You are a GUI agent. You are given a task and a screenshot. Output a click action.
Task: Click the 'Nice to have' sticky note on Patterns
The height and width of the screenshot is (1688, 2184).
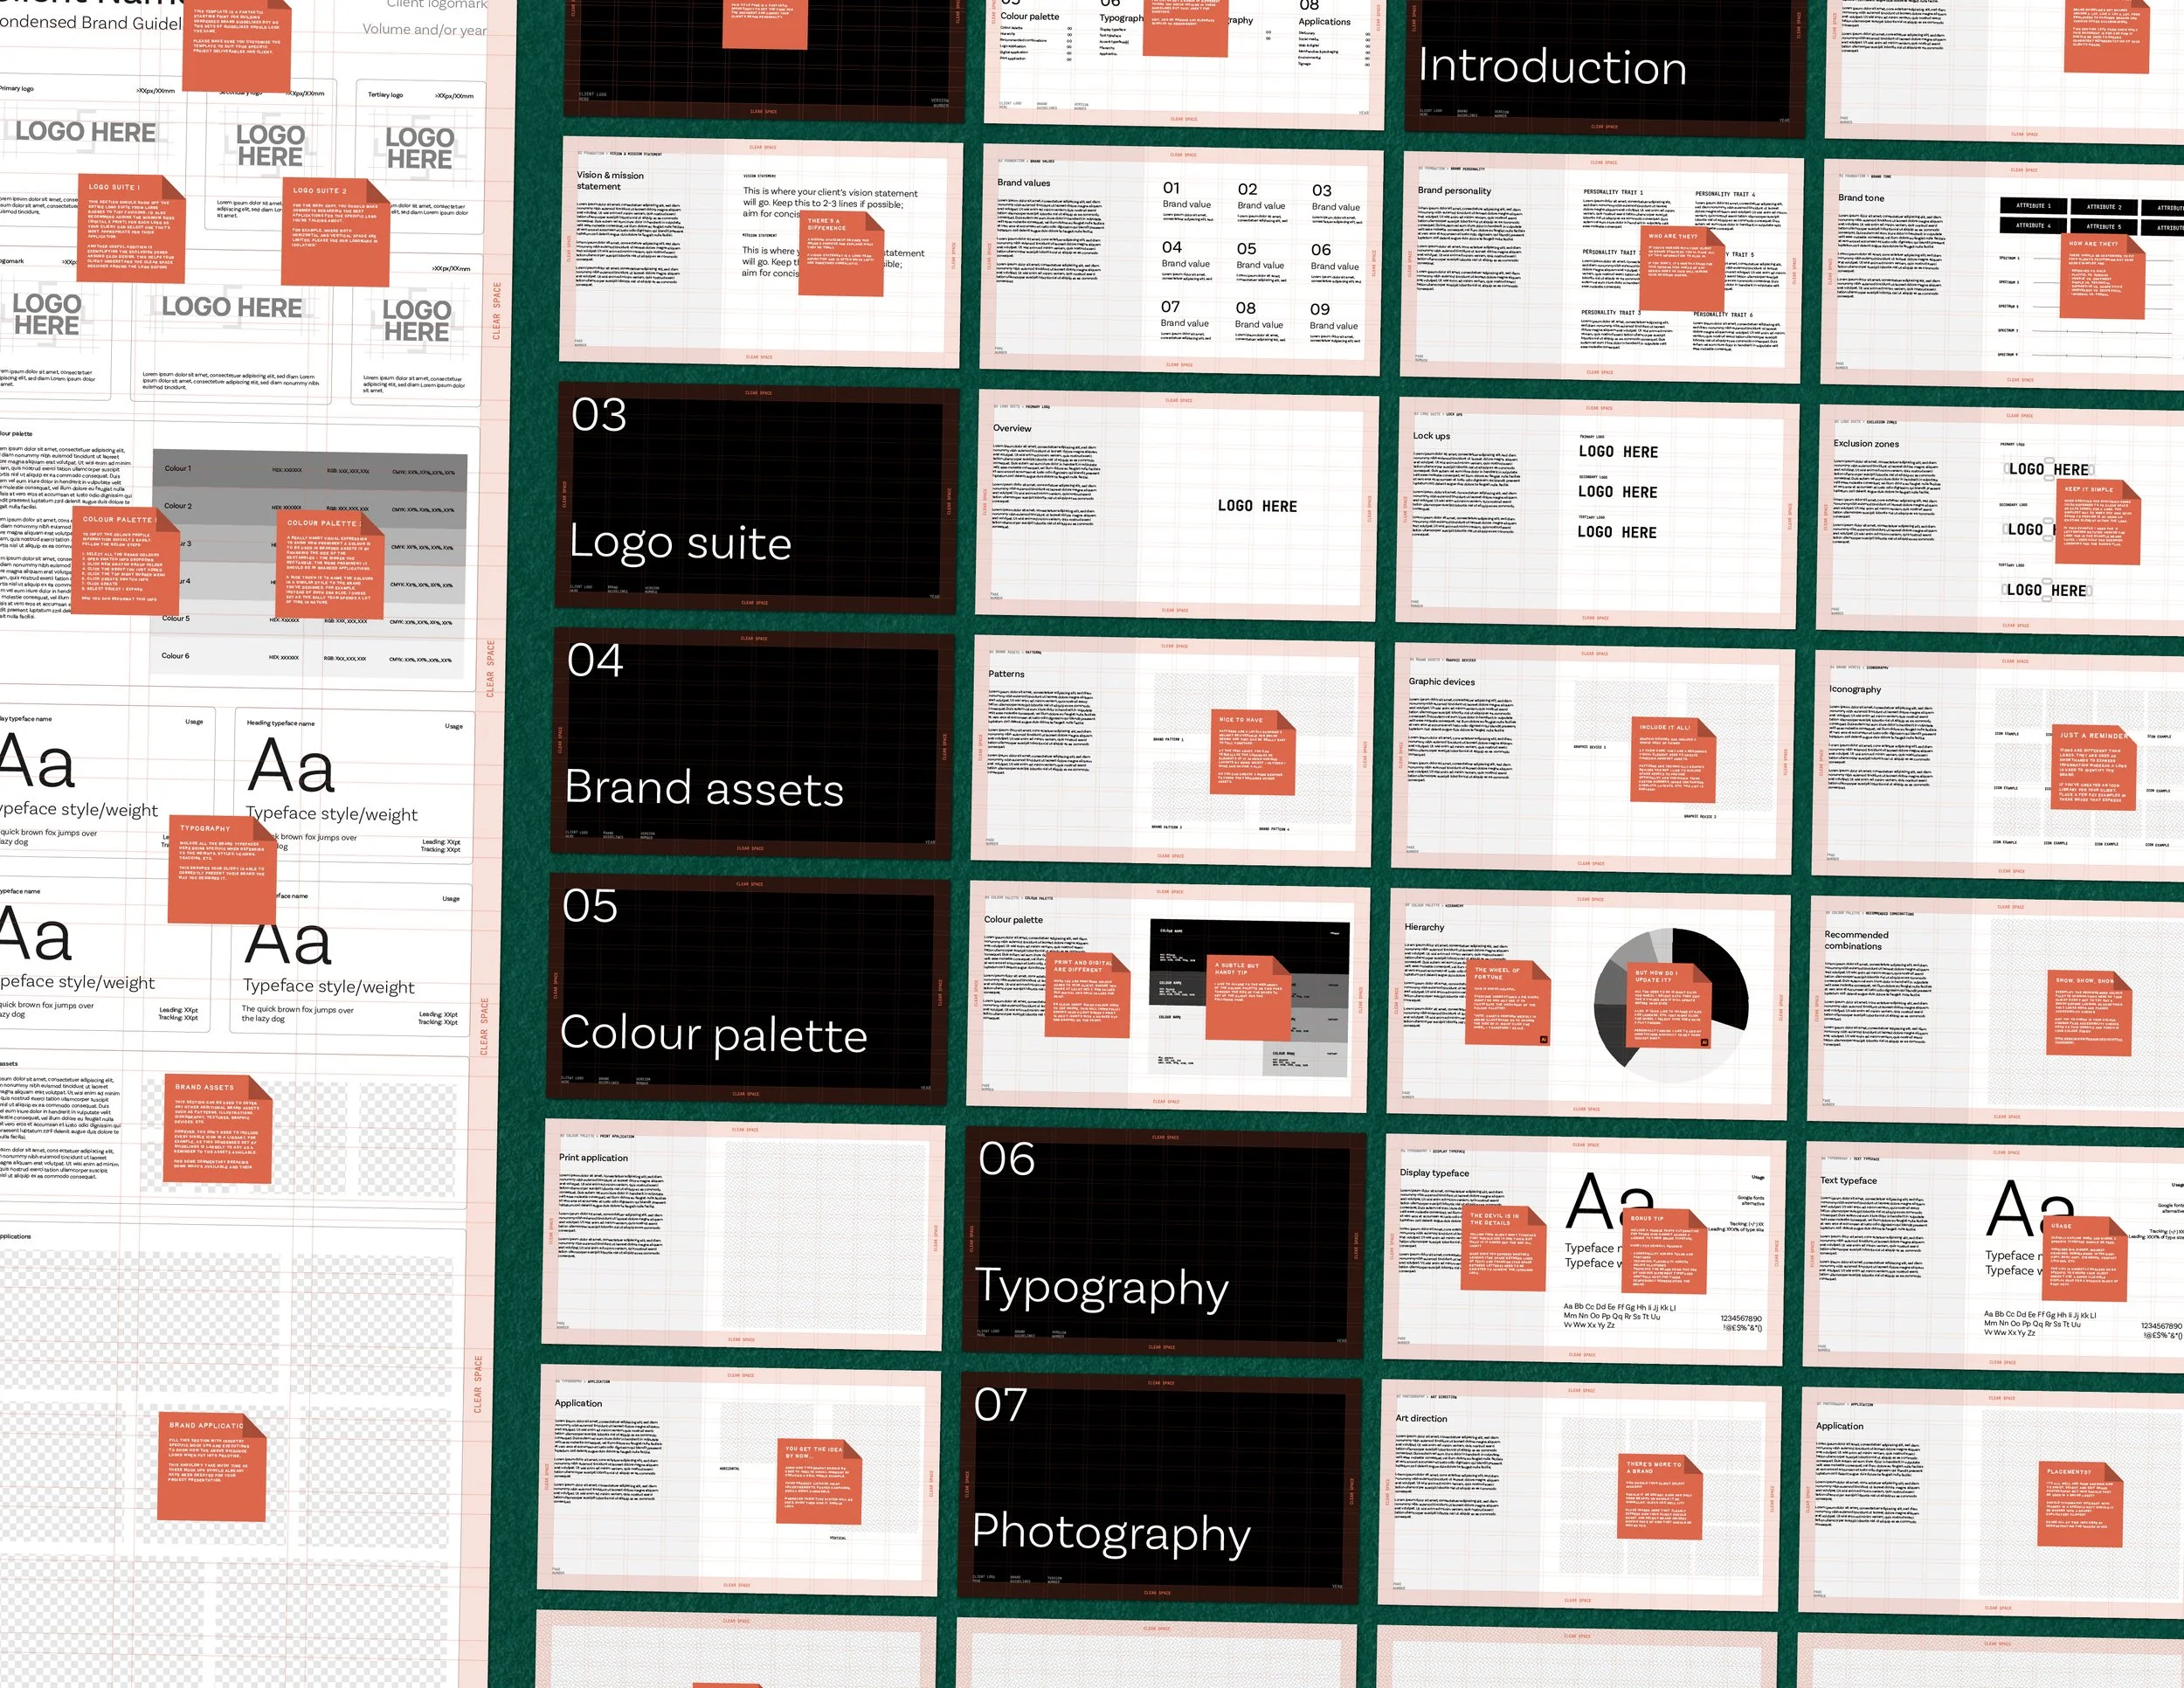1253,752
